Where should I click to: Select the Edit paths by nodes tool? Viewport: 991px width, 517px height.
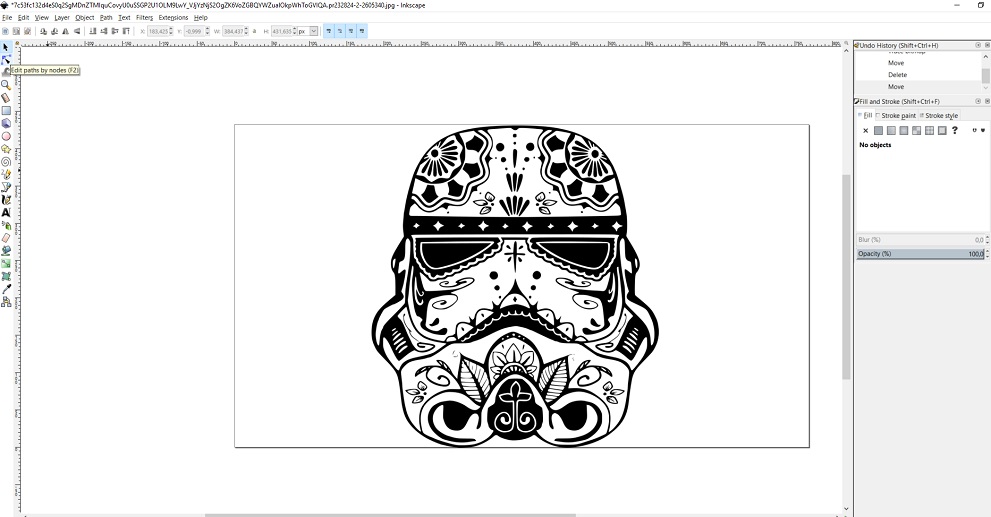[x=6, y=60]
